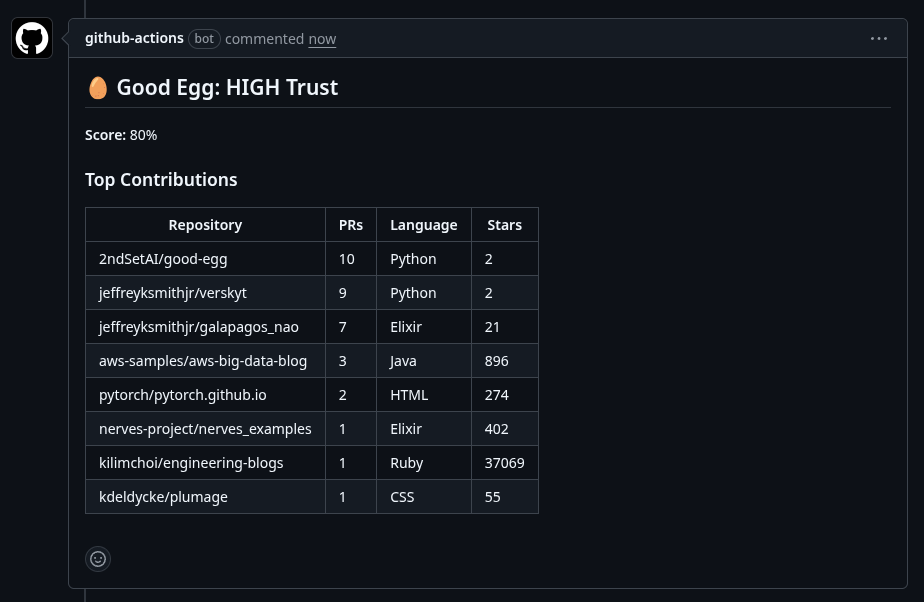Click the aws-samples/aws-big-data-blog entry
Screen dimensions: 924x602
pos(203,361)
